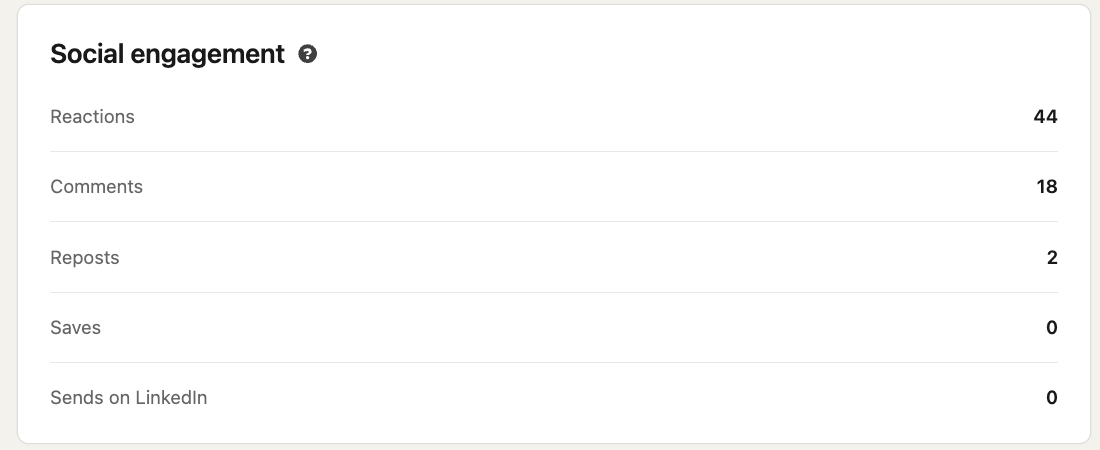Image resolution: width=1100 pixels, height=450 pixels.
Task: Click the divider line between Reposts and Saves
Action: coord(553,293)
